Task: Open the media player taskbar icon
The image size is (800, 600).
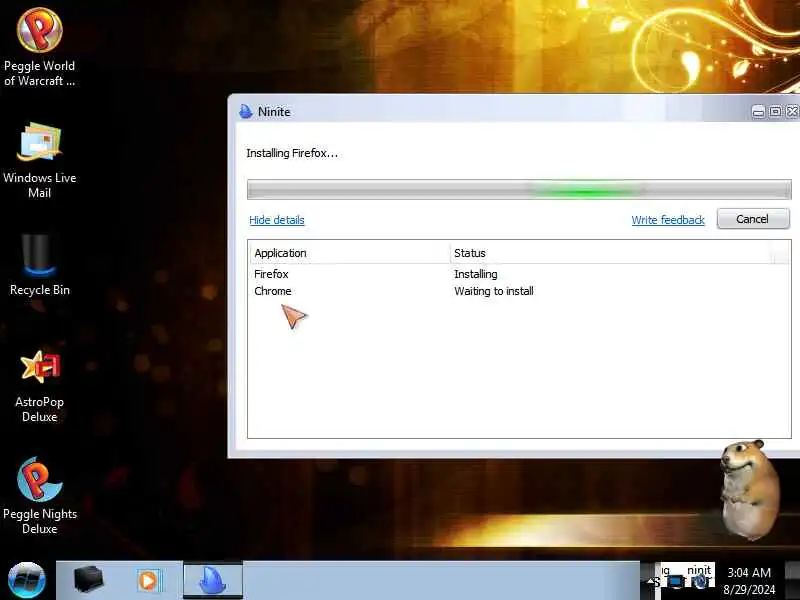Action: [x=149, y=581]
